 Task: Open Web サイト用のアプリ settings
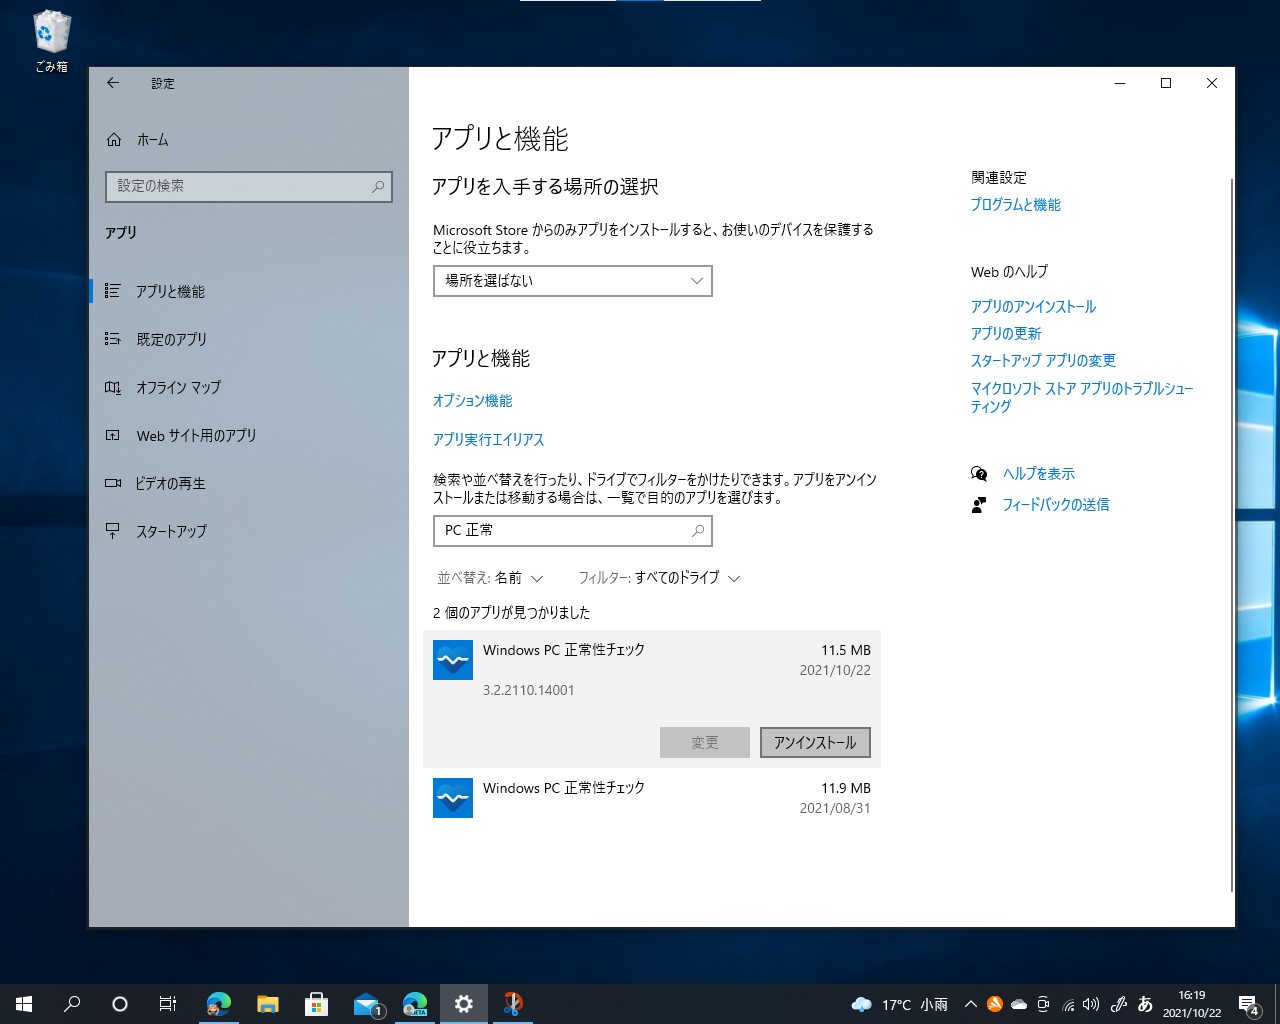tap(198, 435)
